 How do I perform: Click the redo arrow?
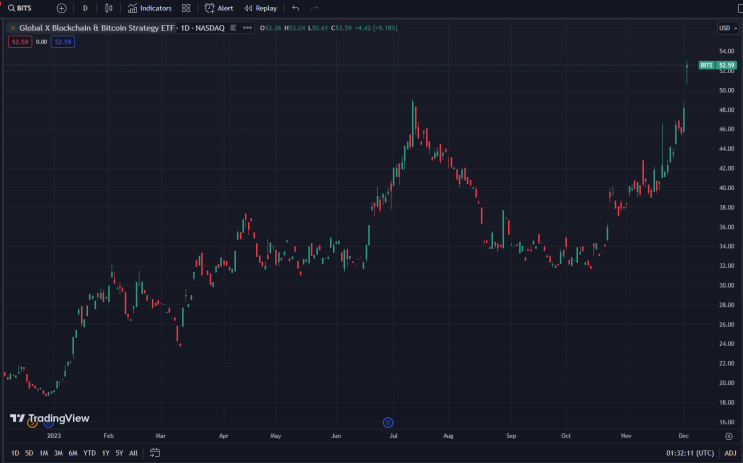point(314,8)
